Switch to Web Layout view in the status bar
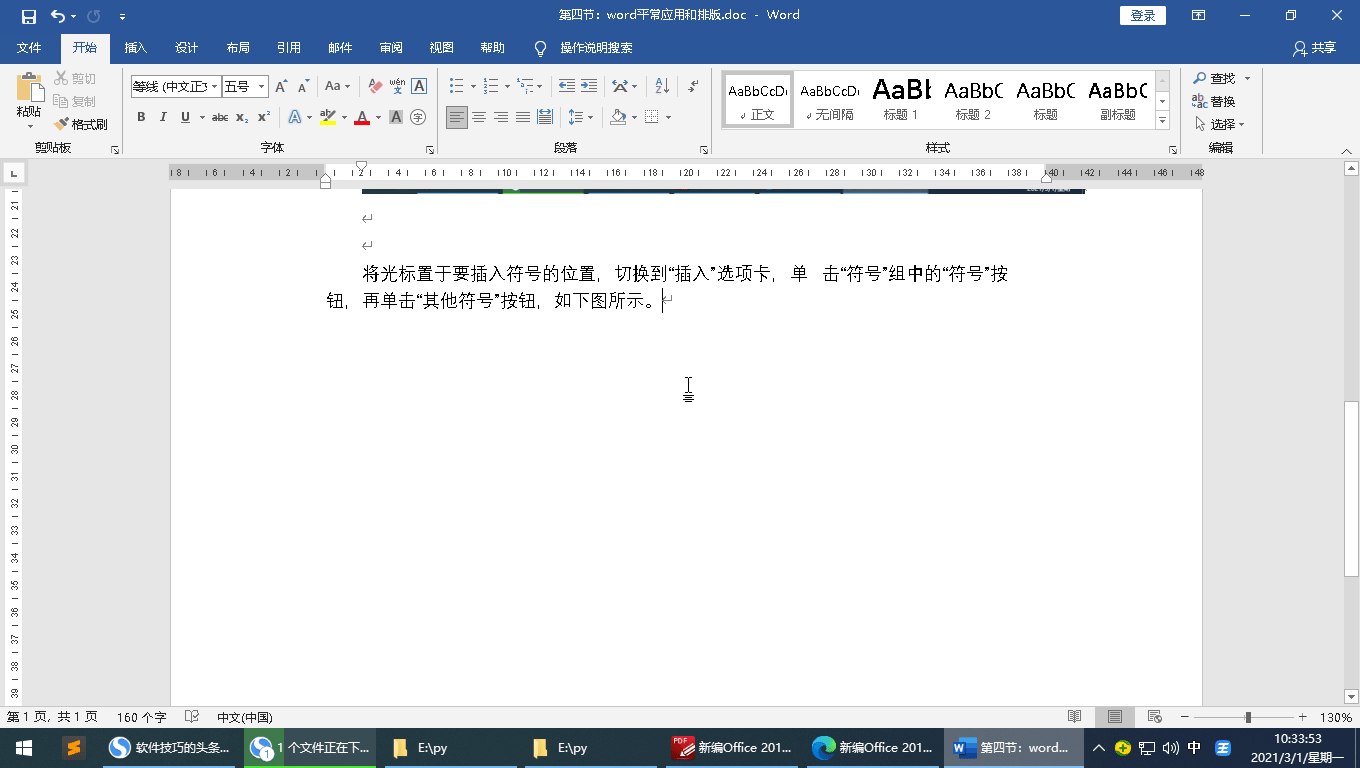Screen dimensions: 1360x768 (x=1154, y=717)
